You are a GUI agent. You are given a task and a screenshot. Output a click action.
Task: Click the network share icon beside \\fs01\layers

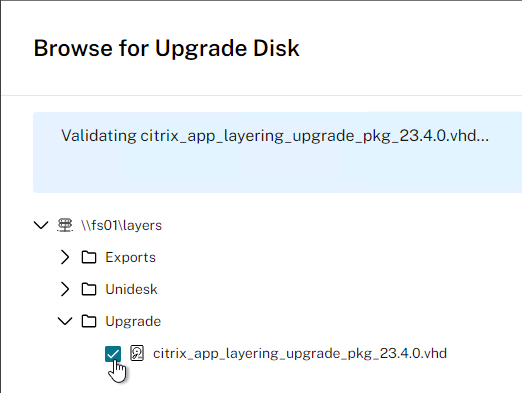click(65, 225)
